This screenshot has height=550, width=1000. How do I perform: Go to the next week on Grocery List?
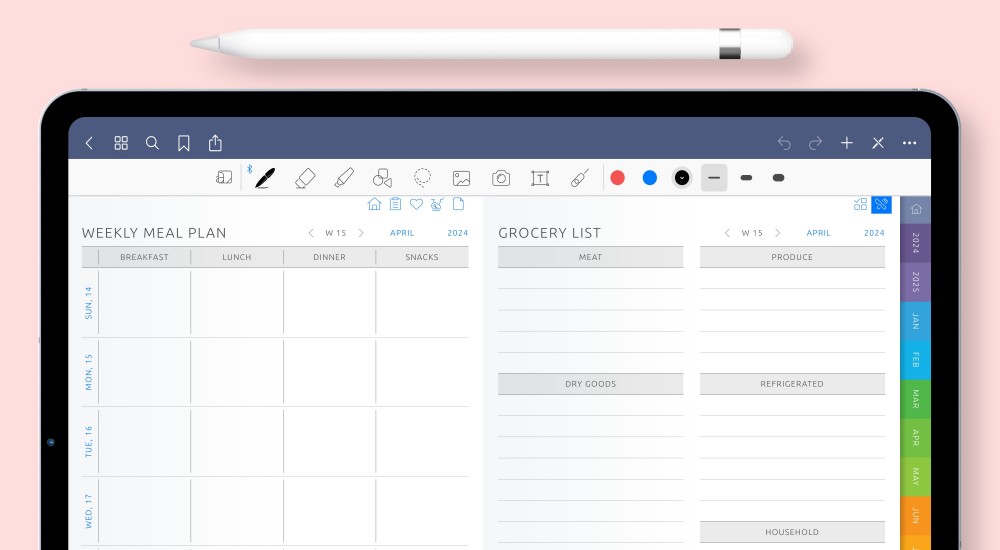(777, 233)
